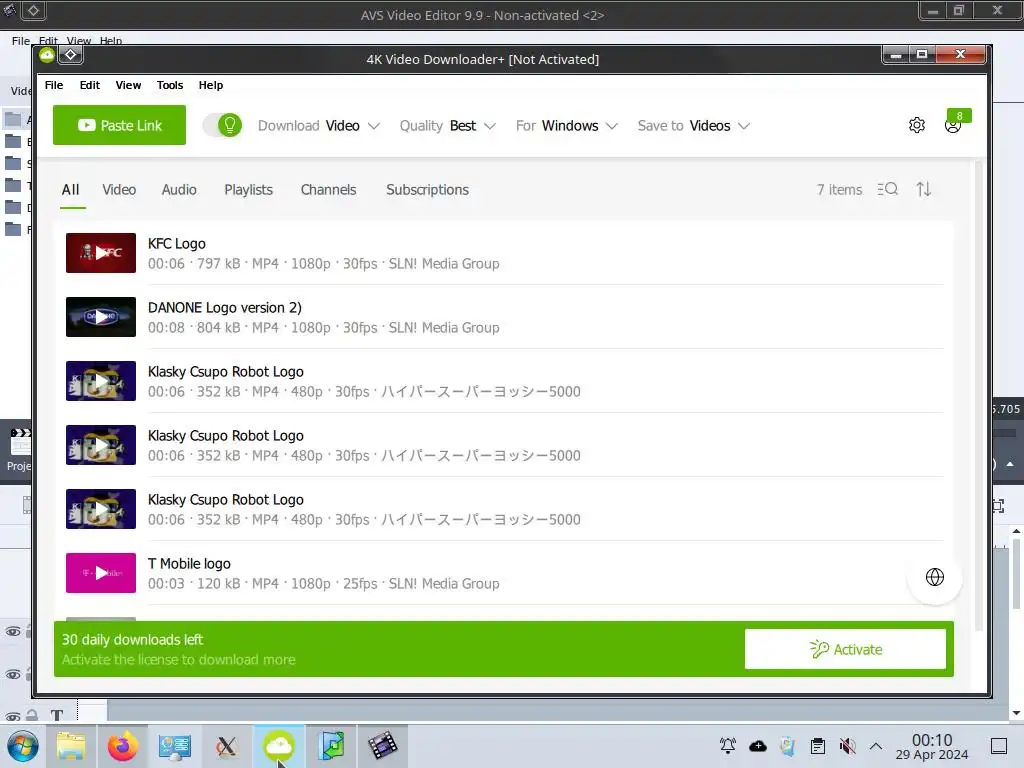1024x768 pixels.
Task: Click the clipboard tray icon
Action: click(818, 746)
